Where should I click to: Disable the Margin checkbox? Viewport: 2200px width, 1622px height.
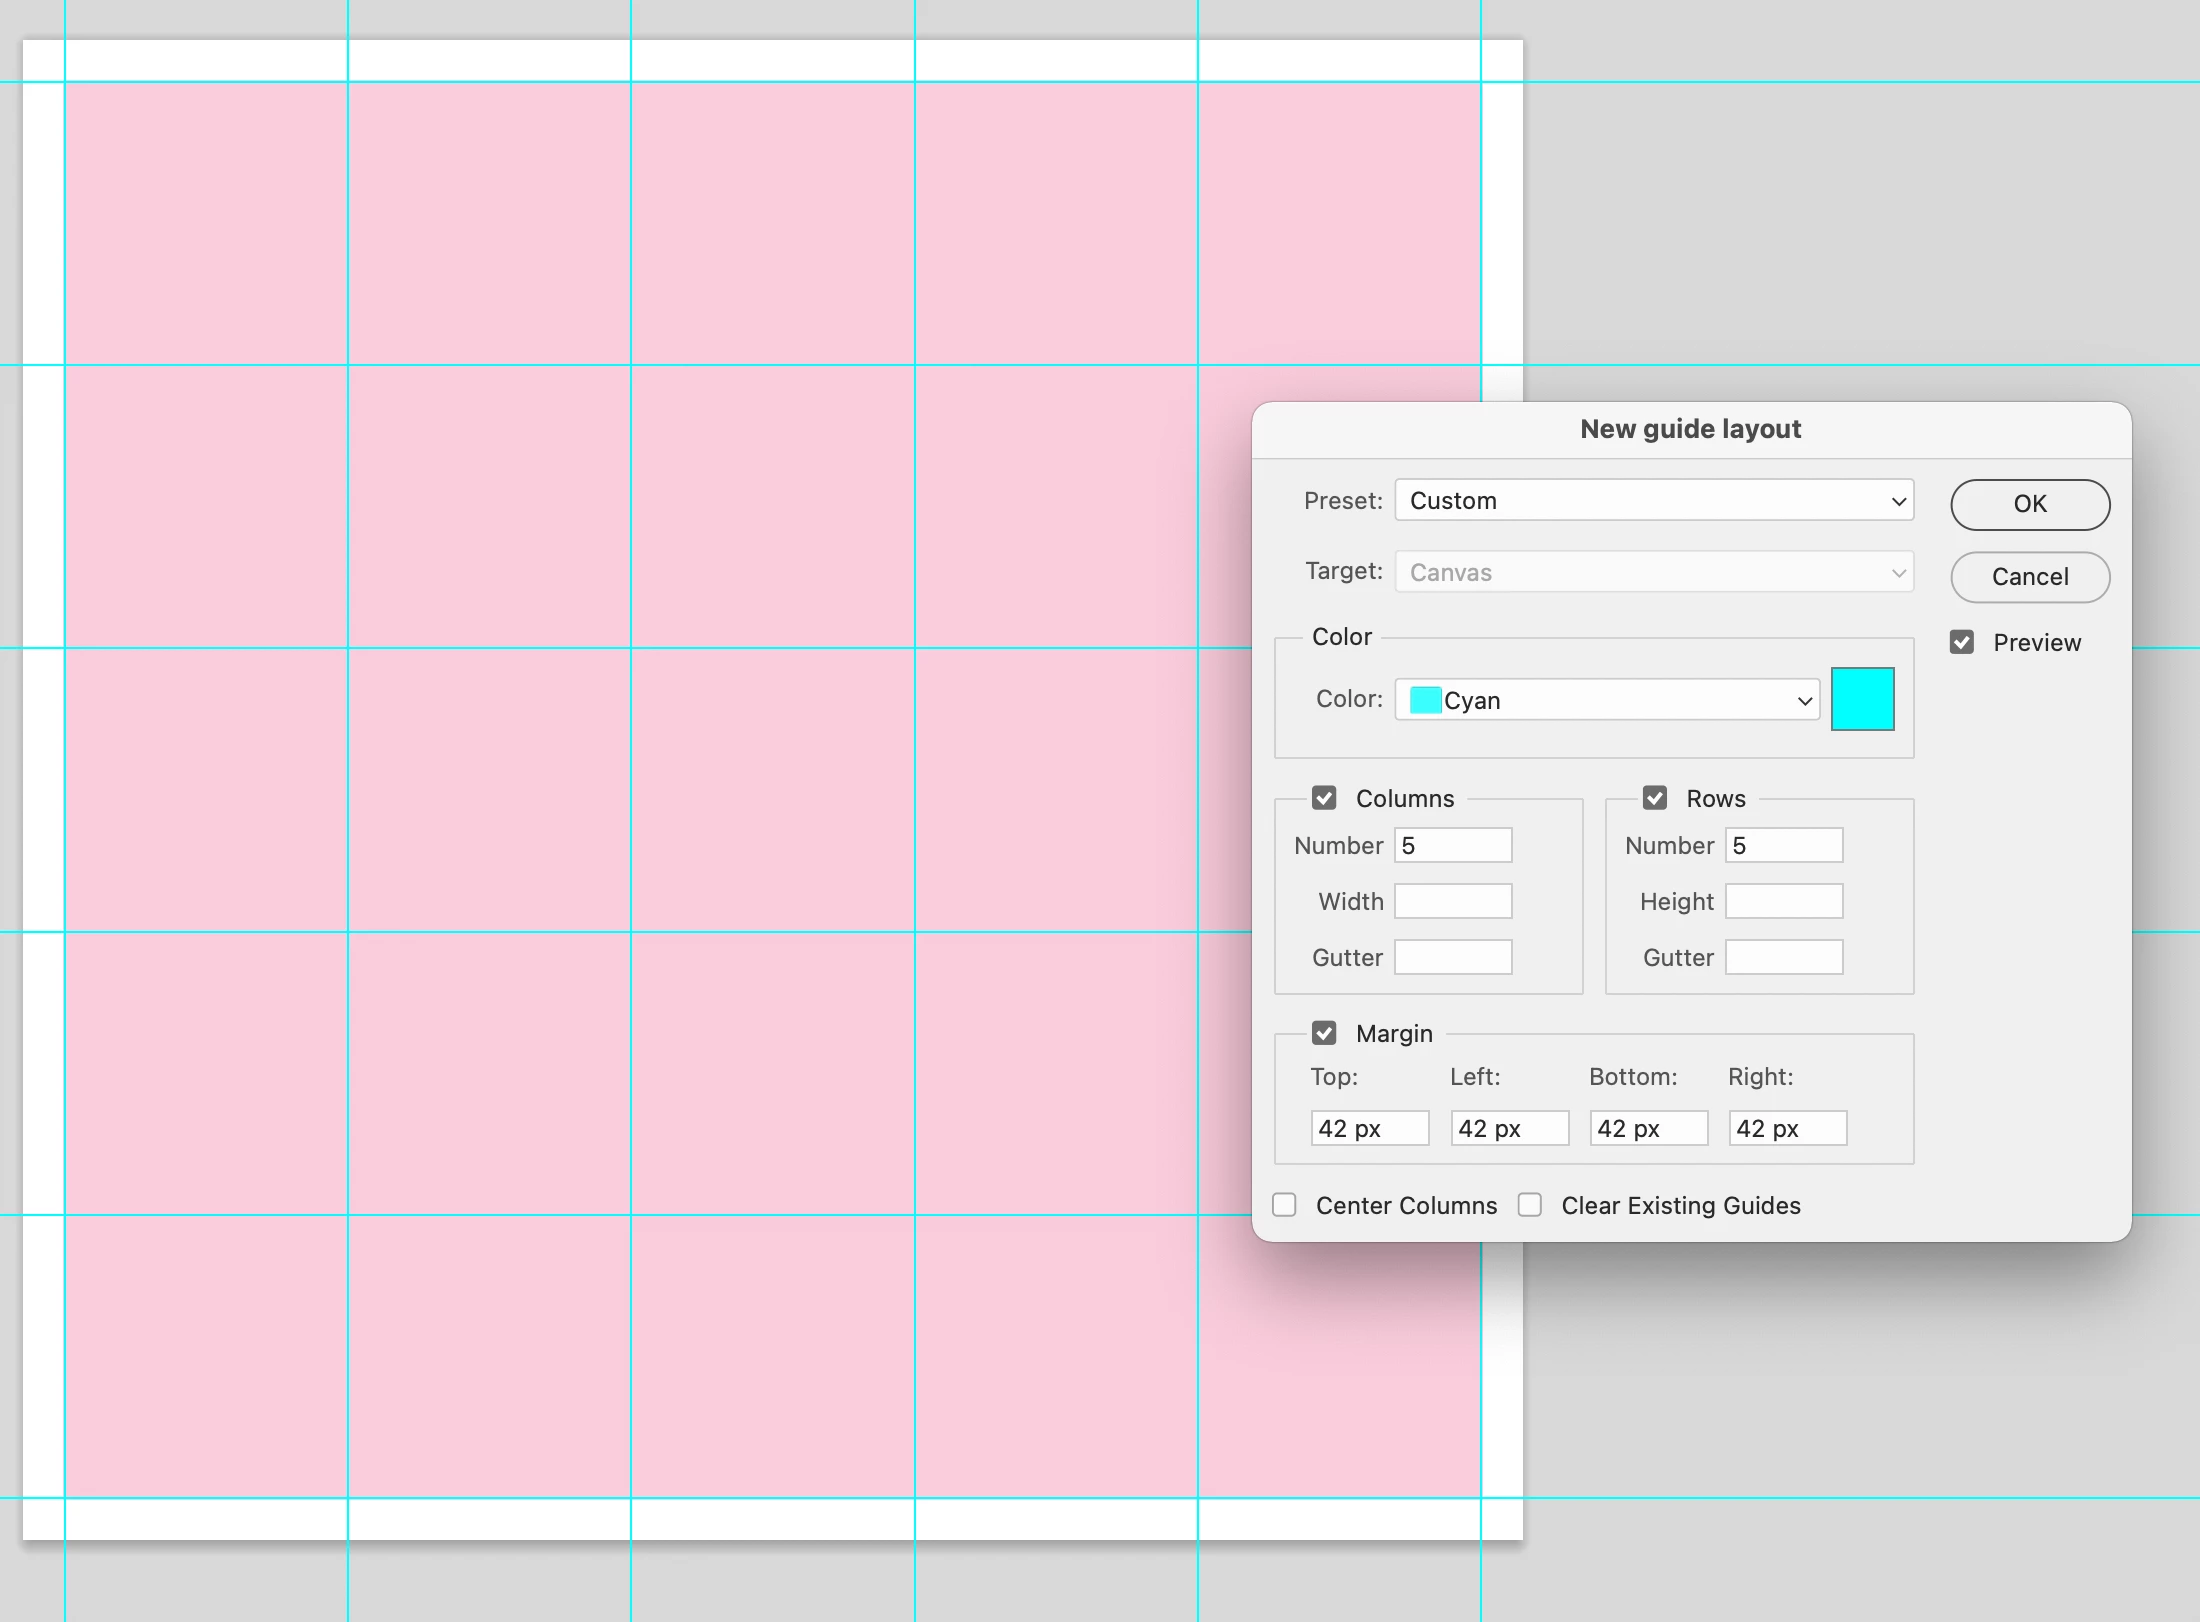click(1324, 1033)
